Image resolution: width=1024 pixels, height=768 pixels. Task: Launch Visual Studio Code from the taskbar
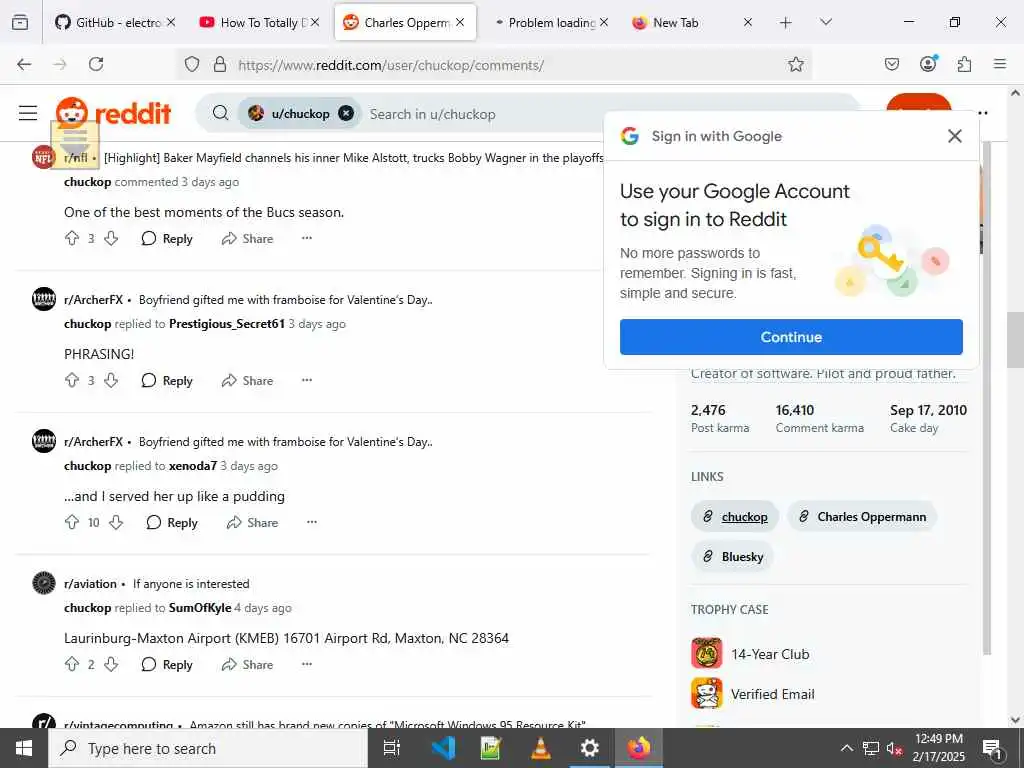[443, 748]
